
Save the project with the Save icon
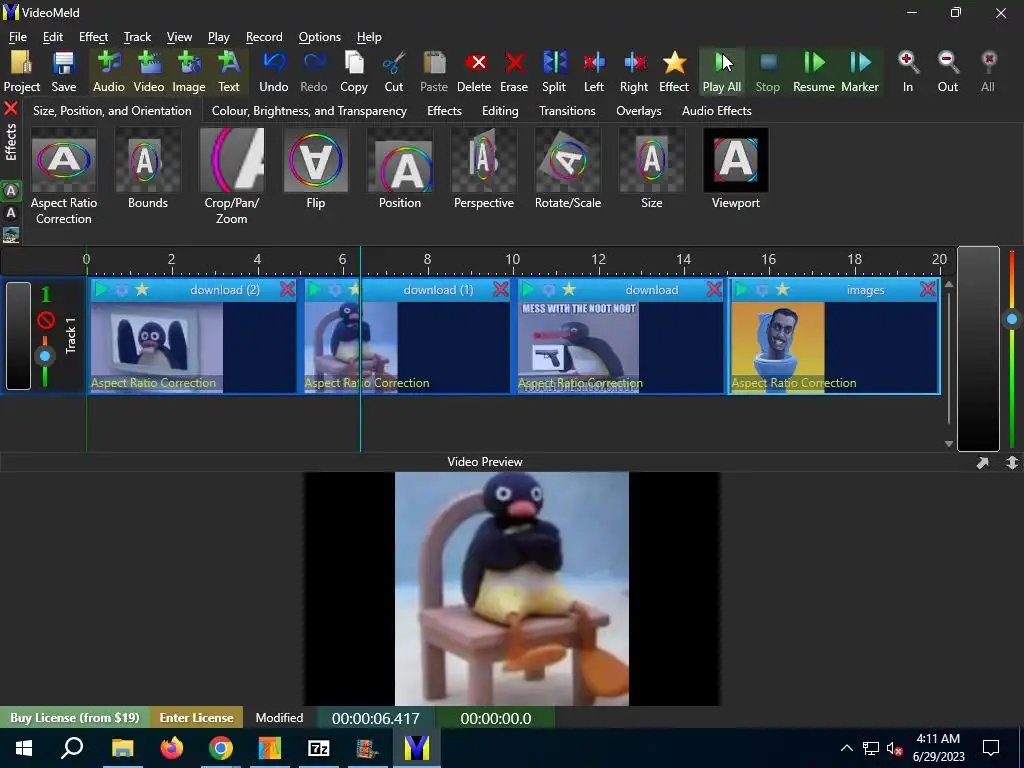(63, 71)
